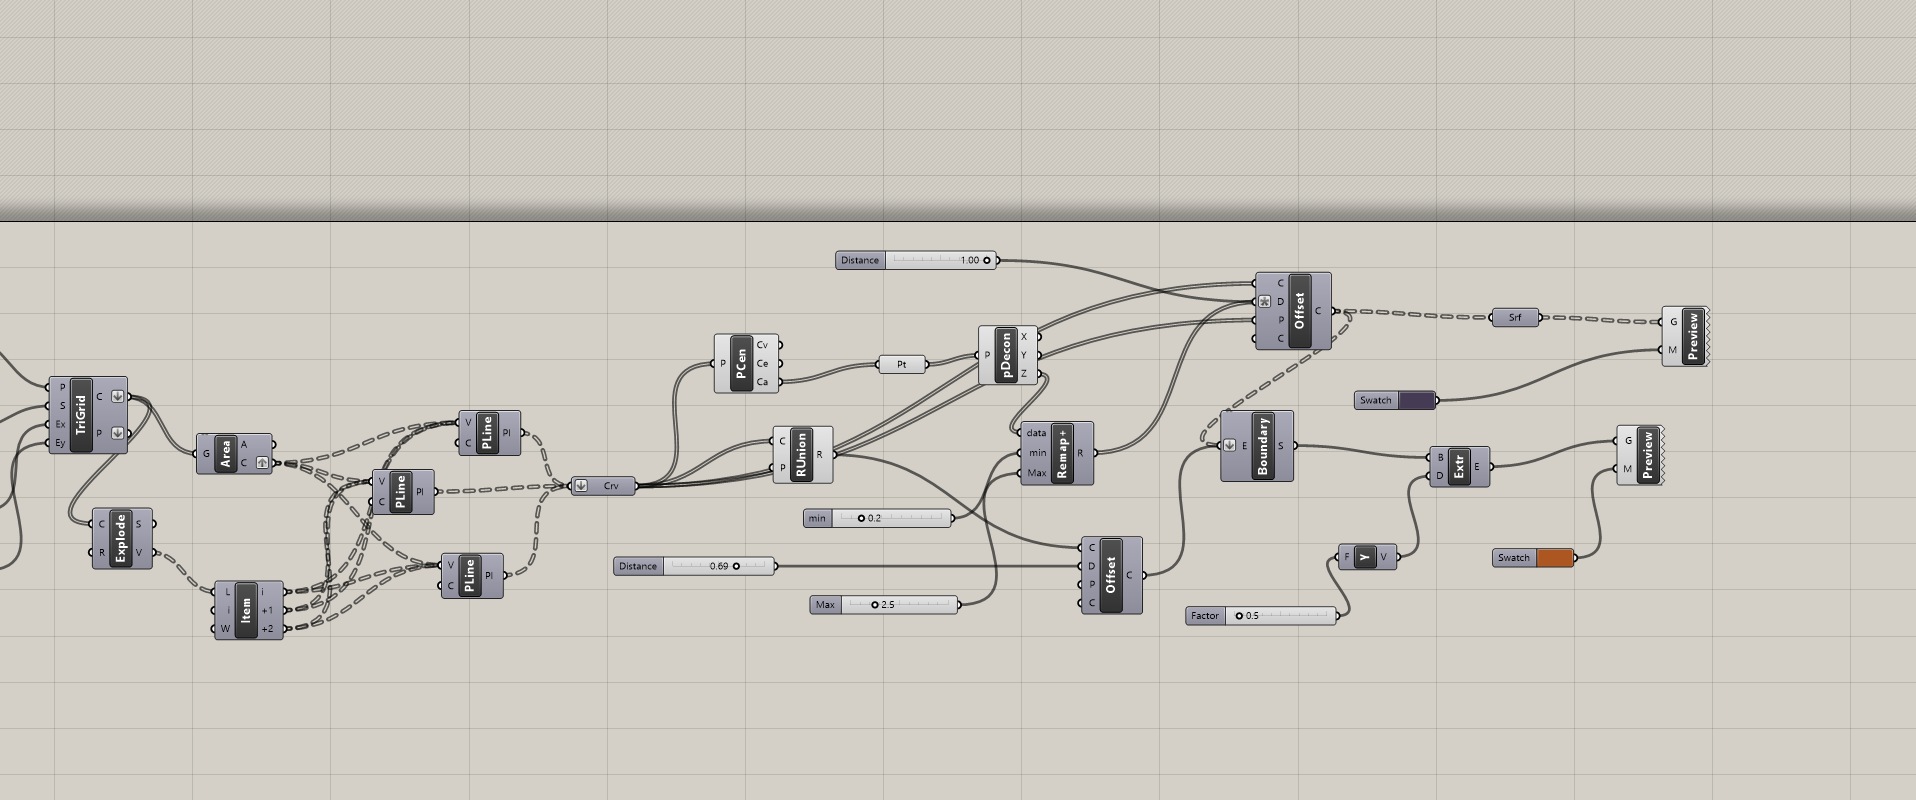Viewport: 1916px width, 800px height.
Task: Click the Area component
Action: coord(226,454)
